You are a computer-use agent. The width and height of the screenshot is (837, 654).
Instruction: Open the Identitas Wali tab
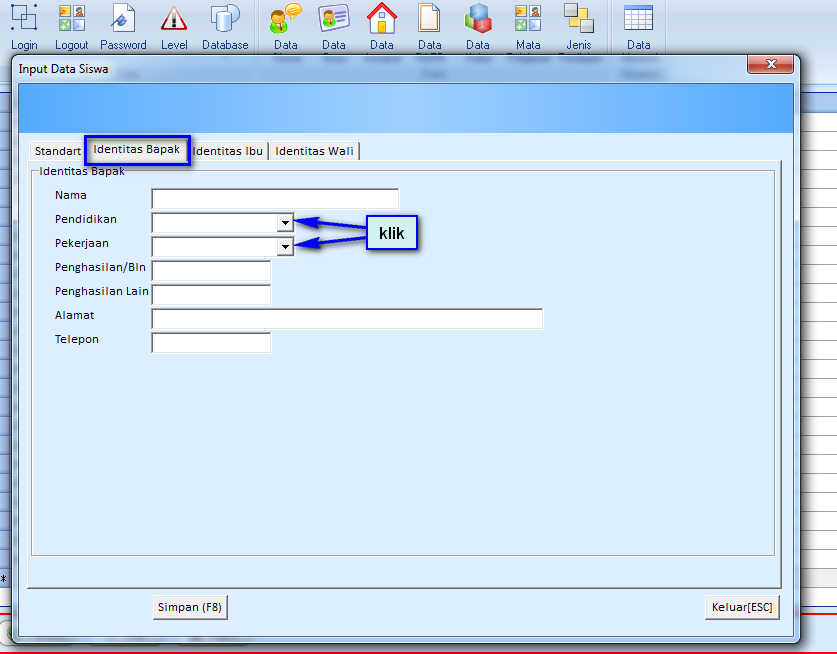314,151
